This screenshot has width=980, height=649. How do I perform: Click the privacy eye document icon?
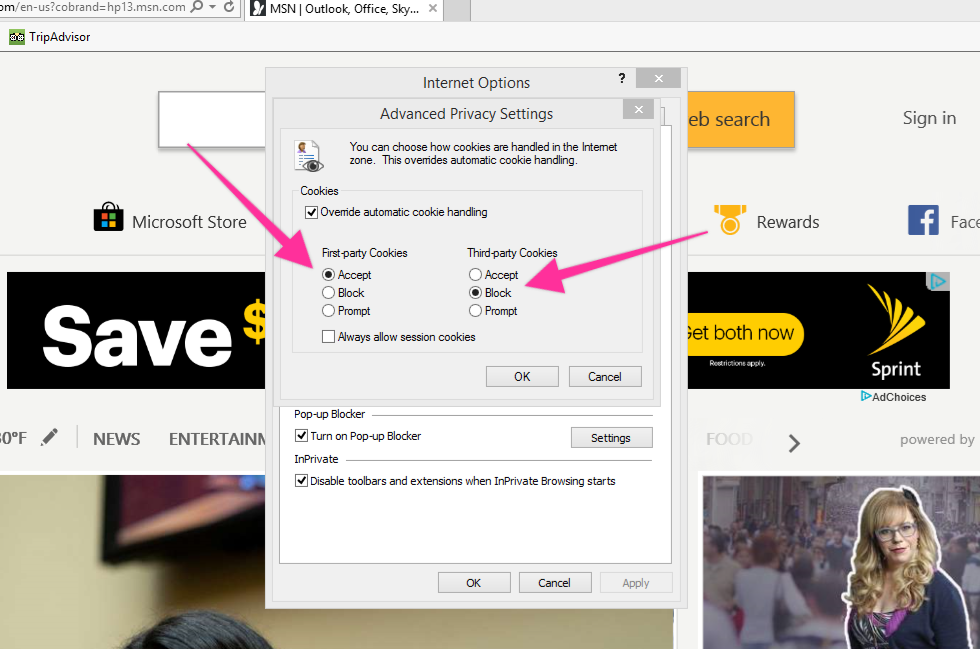pyautogui.click(x=309, y=156)
